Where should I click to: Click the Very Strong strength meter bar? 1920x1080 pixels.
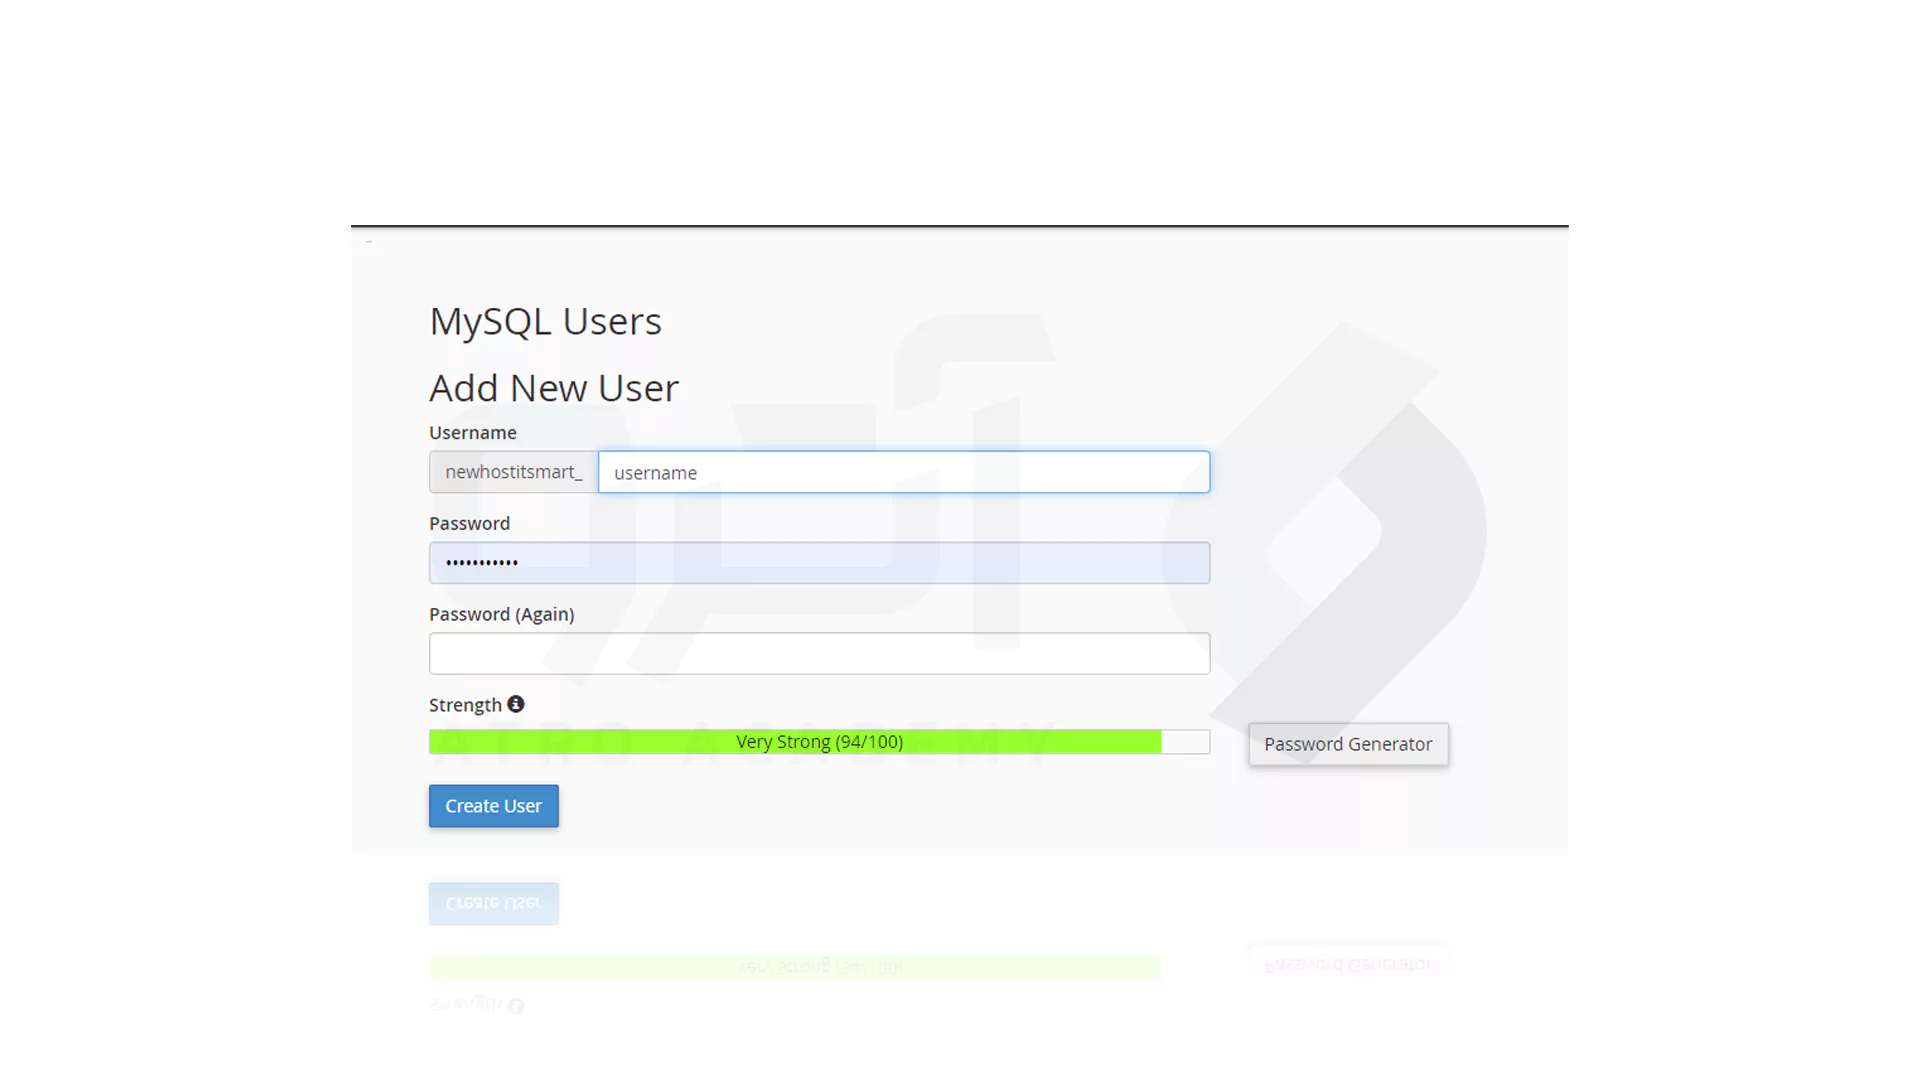pyautogui.click(x=819, y=742)
